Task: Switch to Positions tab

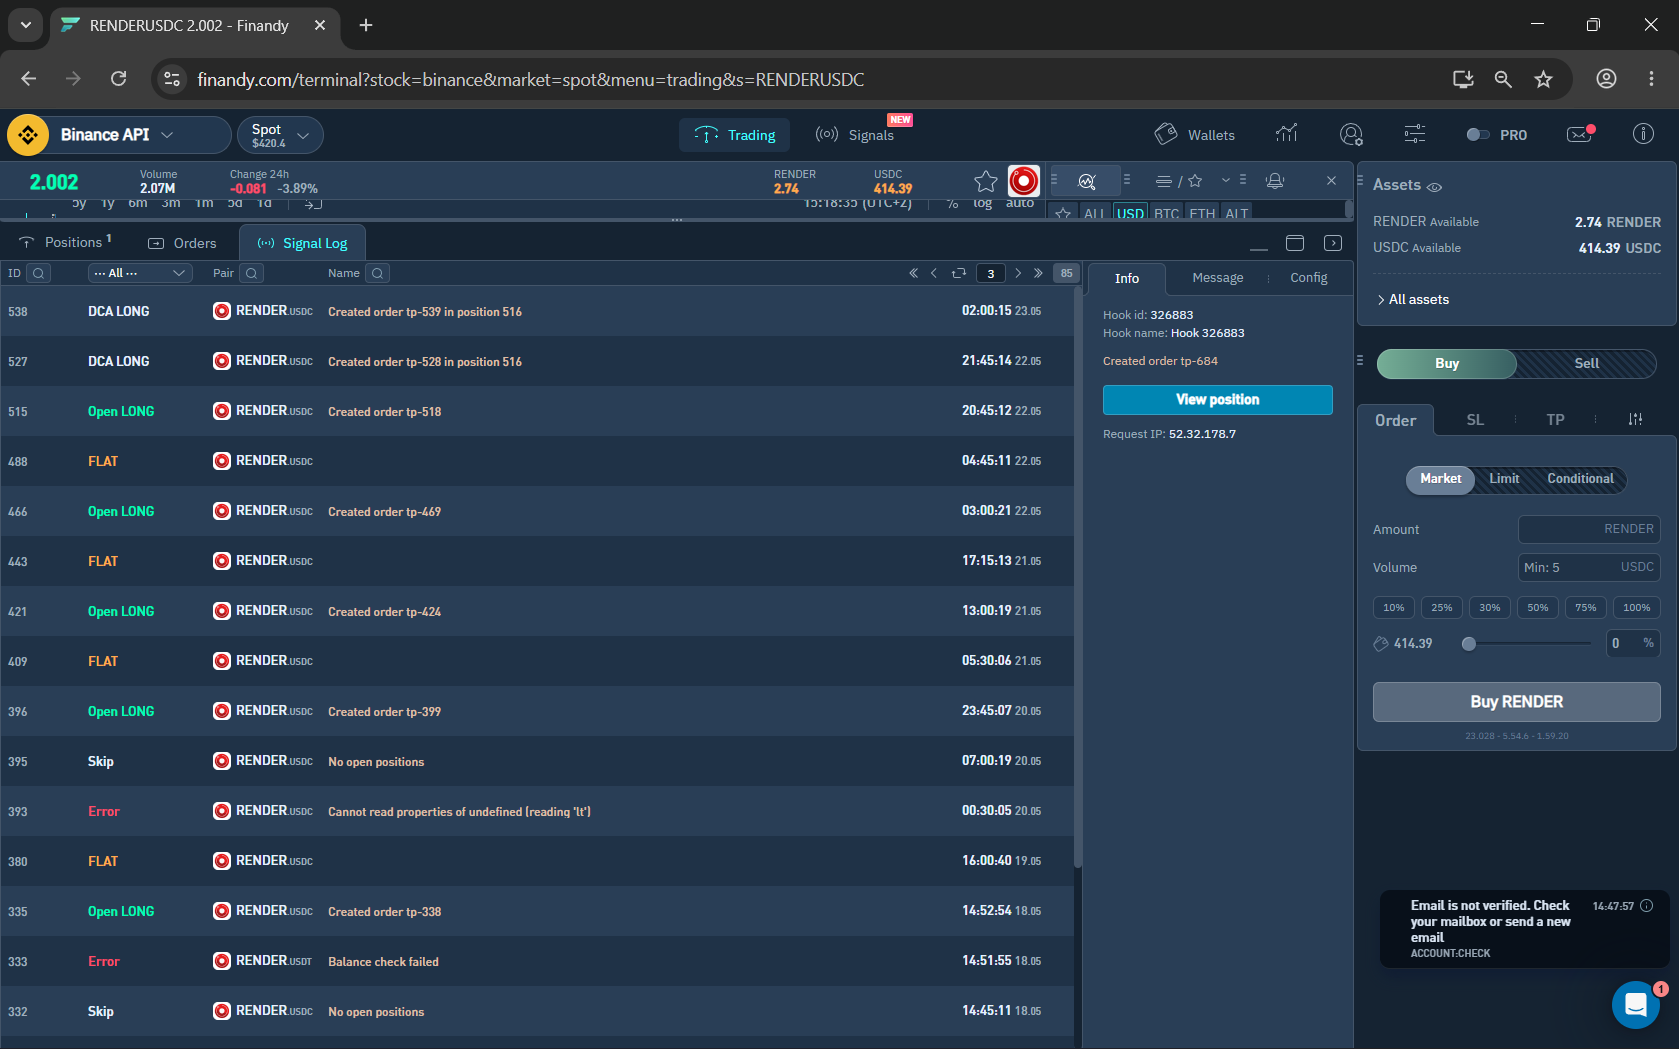Action: pyautogui.click(x=66, y=243)
